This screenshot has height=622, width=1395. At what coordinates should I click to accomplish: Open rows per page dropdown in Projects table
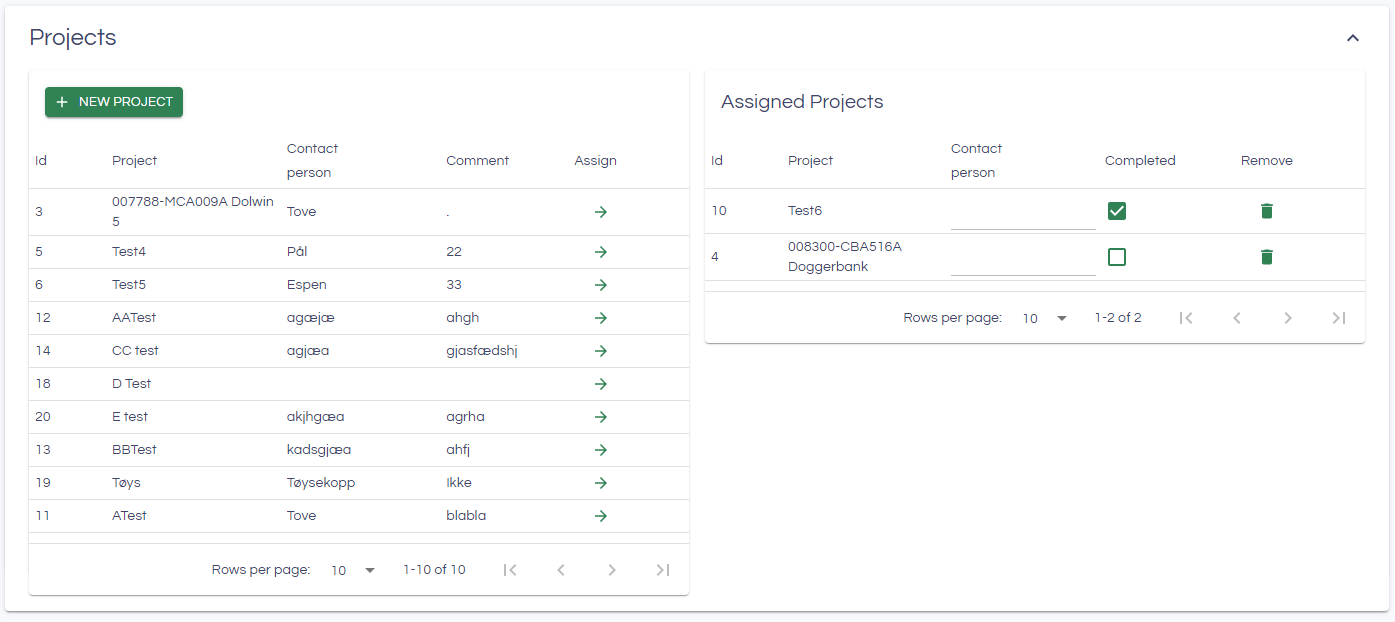(x=353, y=570)
